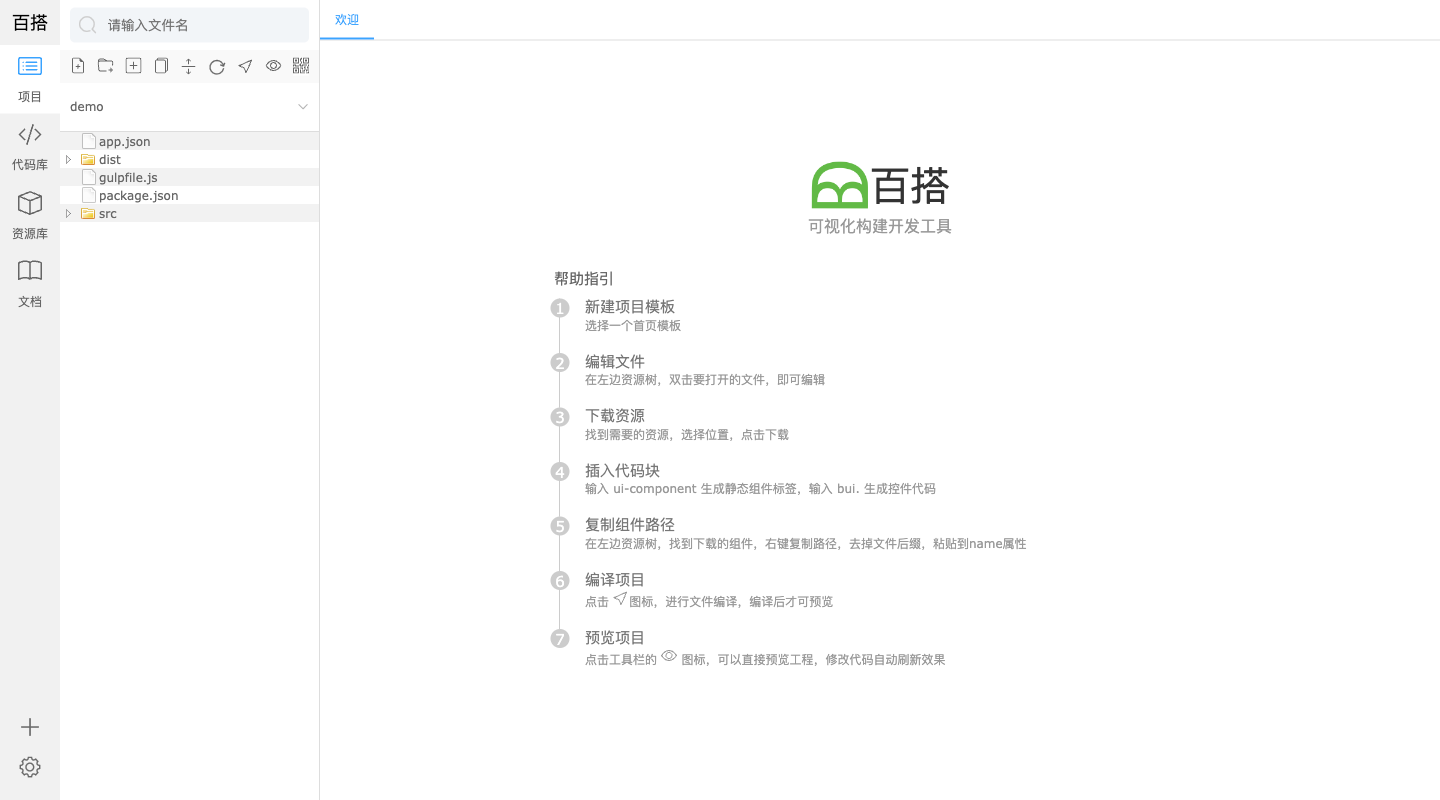Click the eye preview toolbar icon
The height and width of the screenshot is (800, 1440).
click(273, 66)
